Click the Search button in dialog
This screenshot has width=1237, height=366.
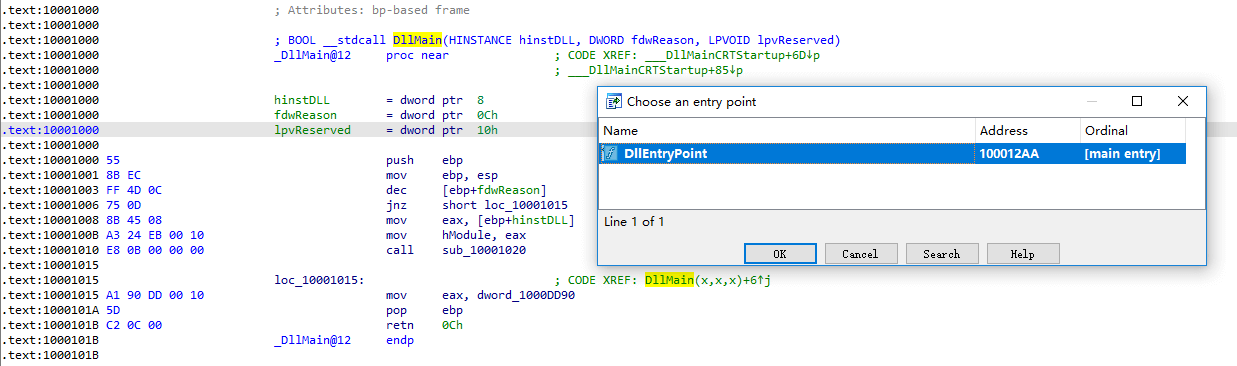pos(942,254)
